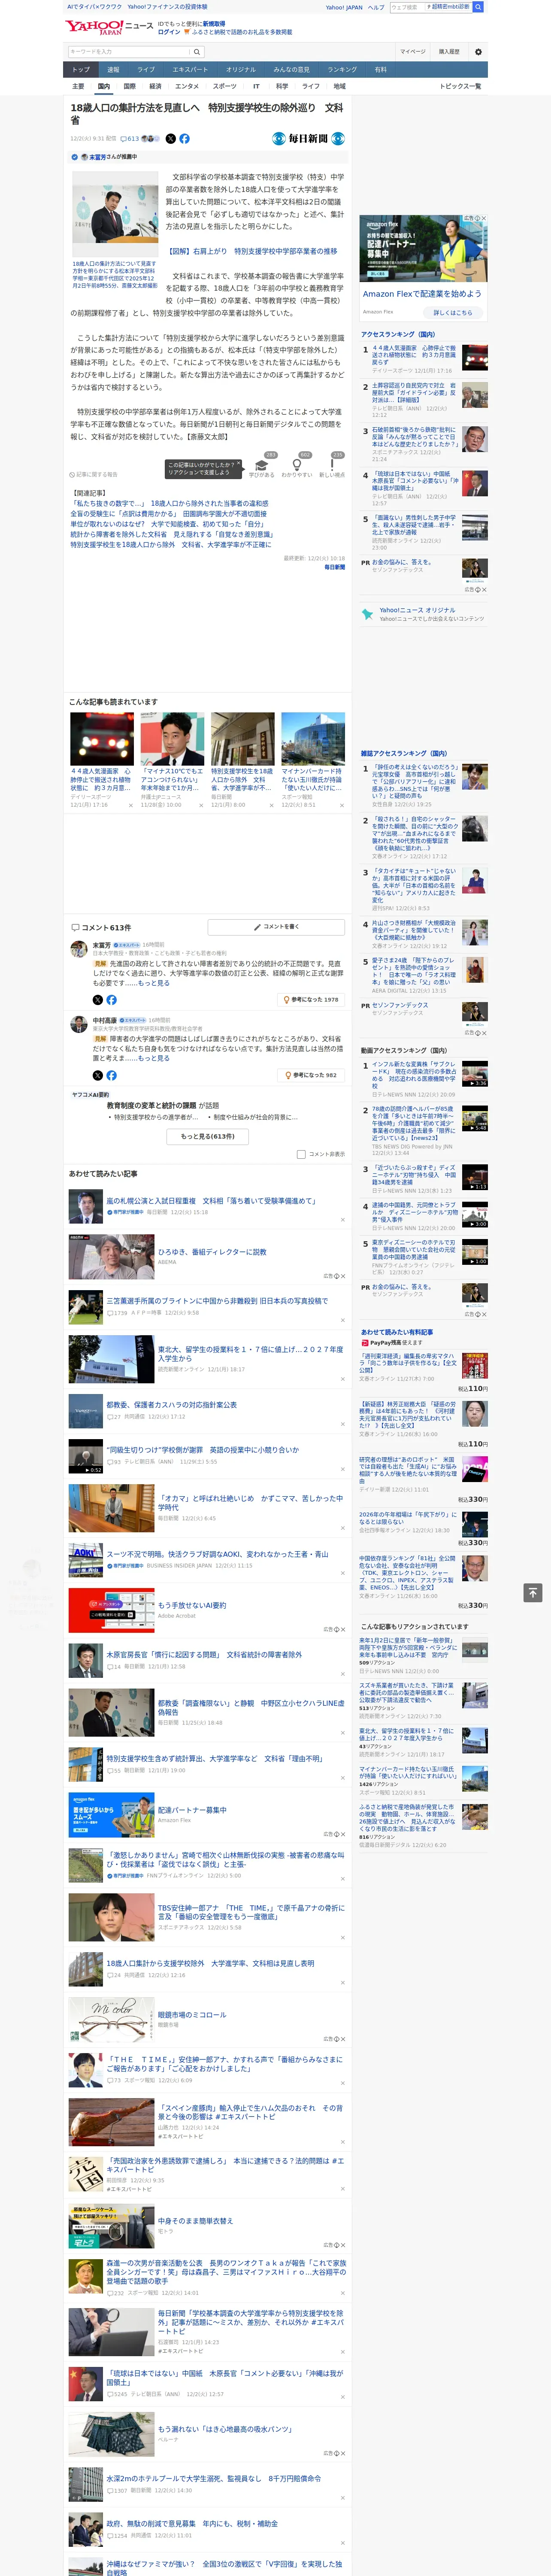Mark 末冨芳 comment 参考になった 1978
Viewport: 551px width, 2576px height.
[x=311, y=999]
